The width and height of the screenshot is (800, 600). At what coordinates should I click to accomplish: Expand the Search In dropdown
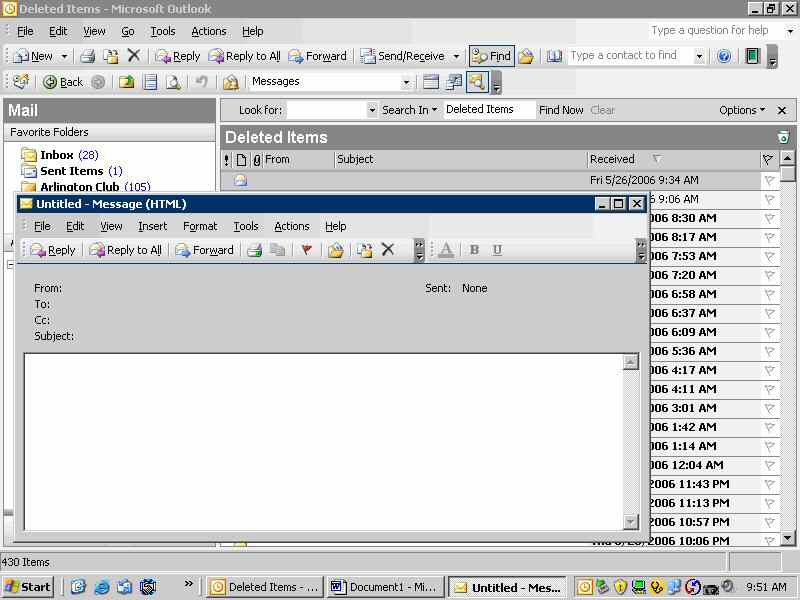tap(410, 110)
